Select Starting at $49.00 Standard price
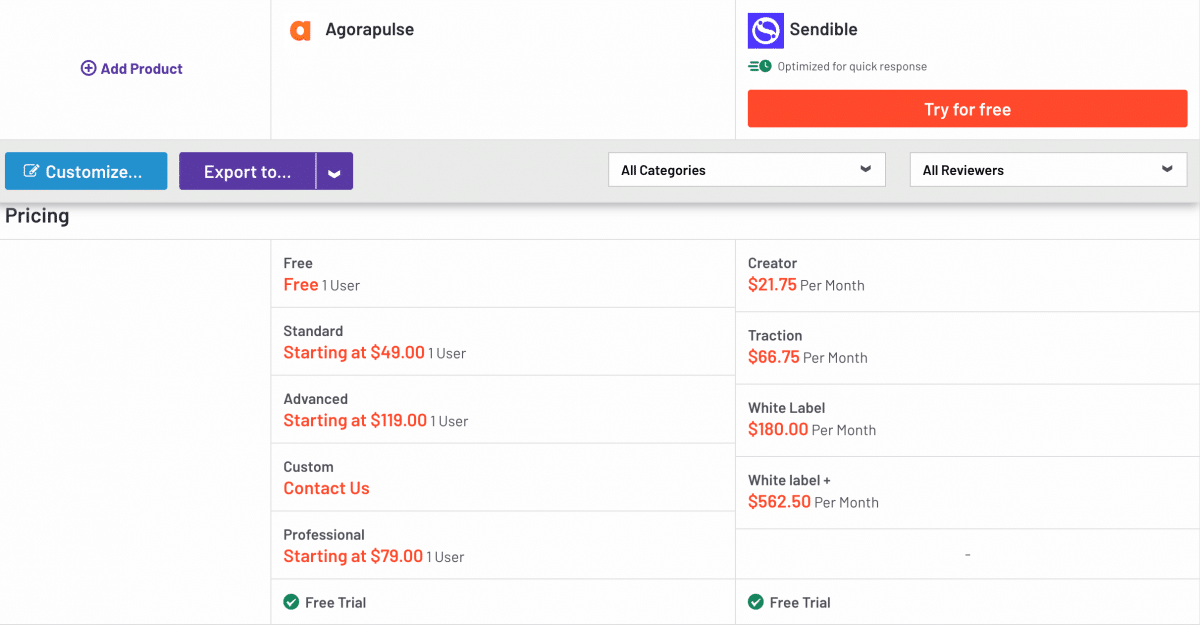 354,352
